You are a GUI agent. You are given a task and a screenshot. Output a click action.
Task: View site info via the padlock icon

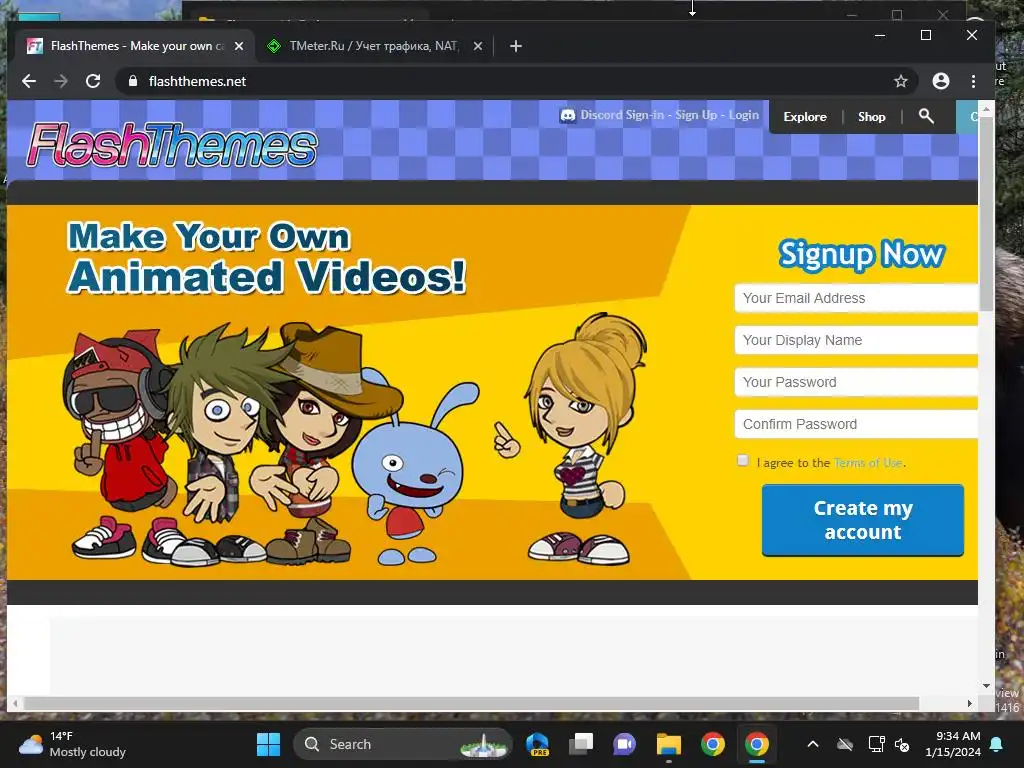pos(133,81)
